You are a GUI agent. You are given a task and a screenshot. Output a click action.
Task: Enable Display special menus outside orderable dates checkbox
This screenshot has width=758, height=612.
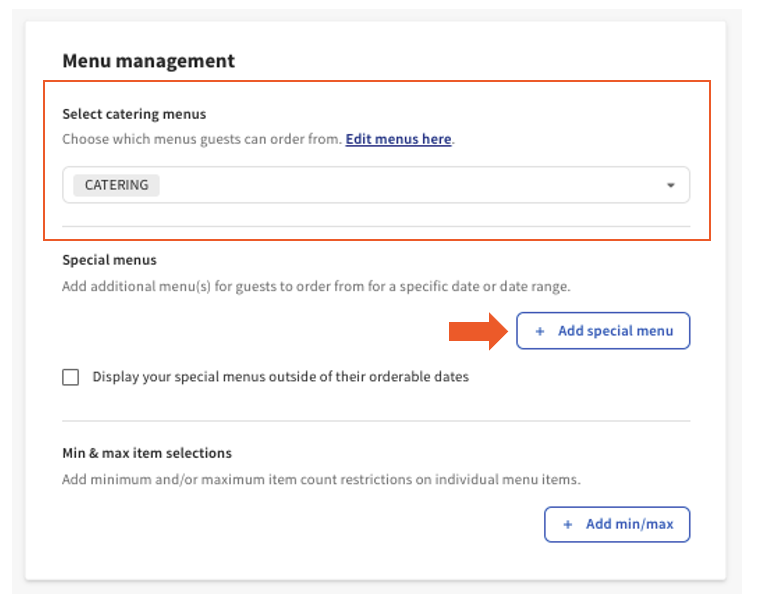click(x=71, y=377)
